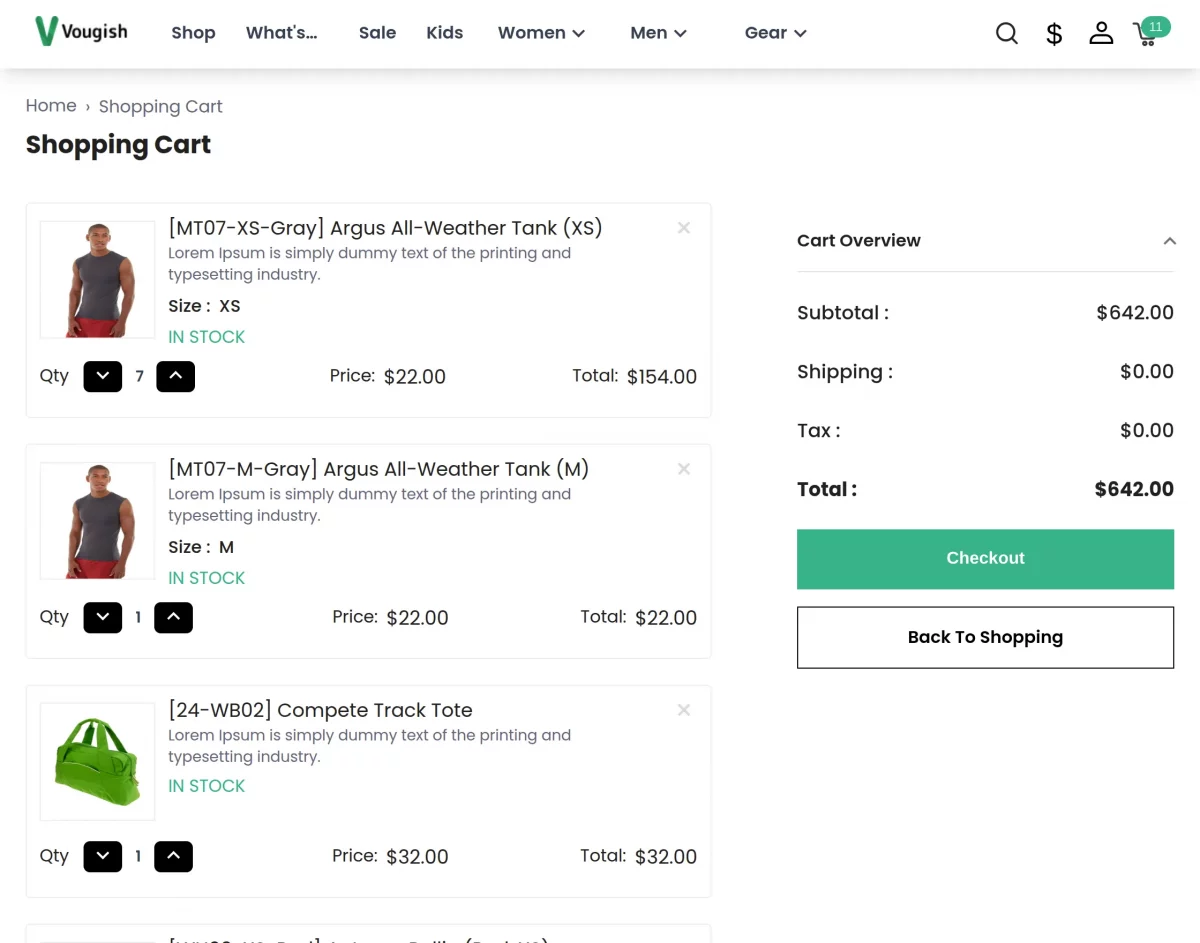
Task: Open Compete Track Tote product title
Action: coord(320,710)
